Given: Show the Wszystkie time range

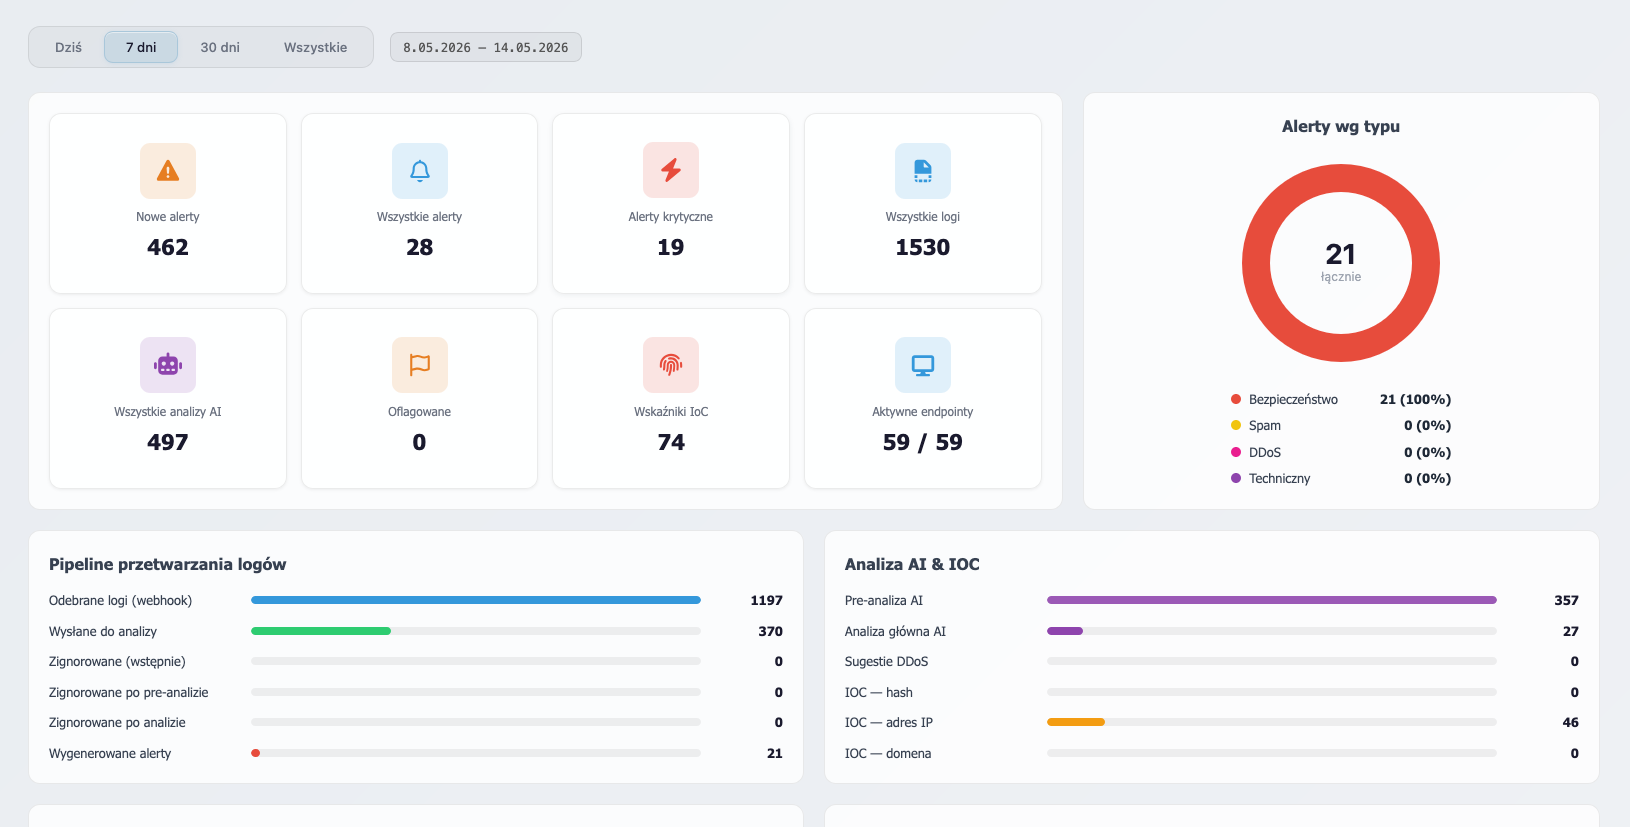Looking at the screenshot, I should pos(315,47).
